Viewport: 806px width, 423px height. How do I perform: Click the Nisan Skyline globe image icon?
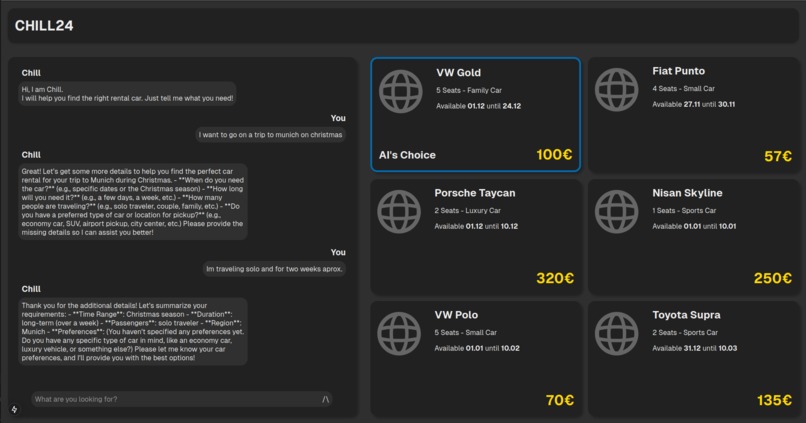(x=616, y=212)
